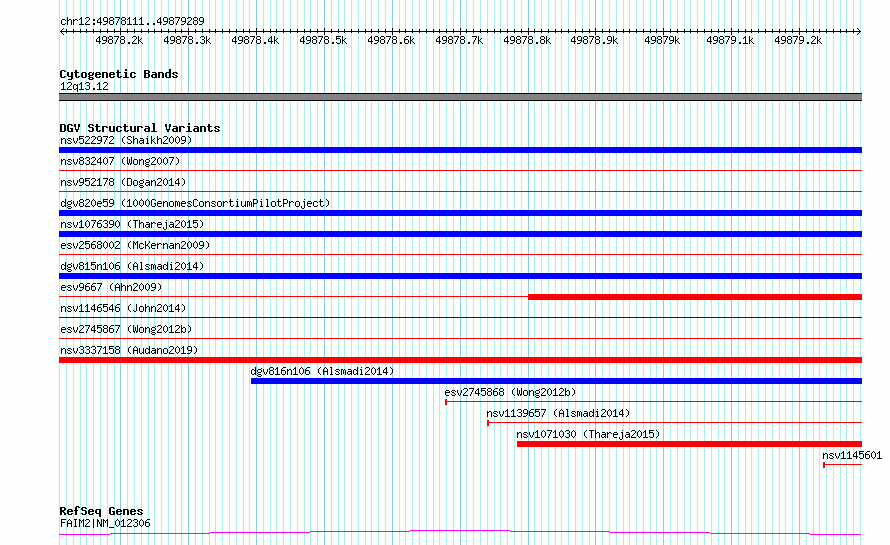Select the magenta FAIM2 gene track line

[460, 533]
